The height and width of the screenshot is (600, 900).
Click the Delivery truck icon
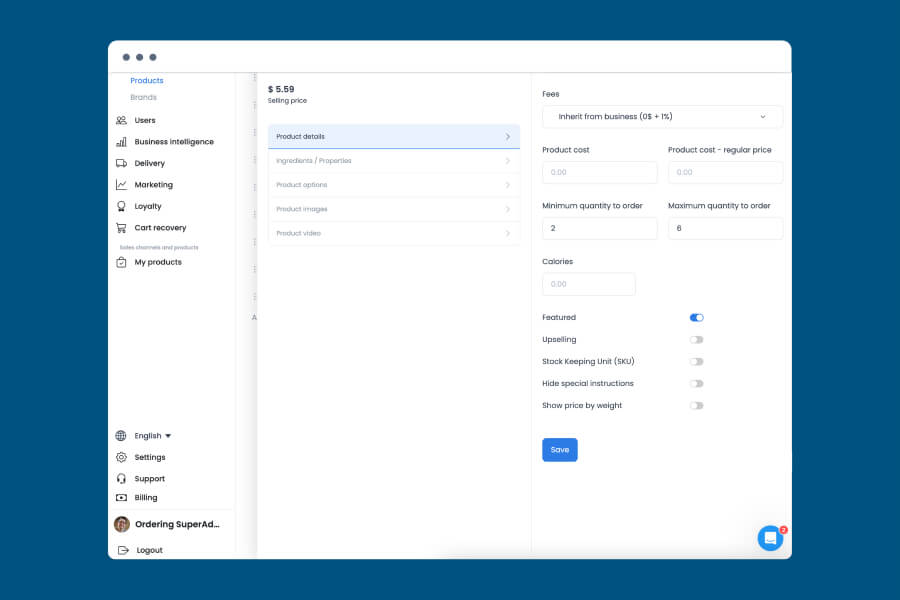121,163
